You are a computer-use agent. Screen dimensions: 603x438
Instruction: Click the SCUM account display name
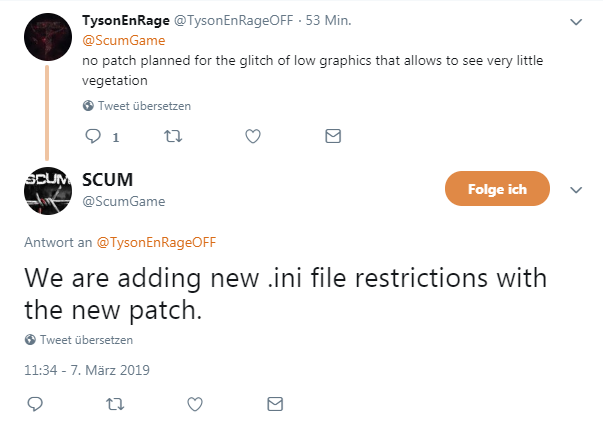tap(108, 179)
